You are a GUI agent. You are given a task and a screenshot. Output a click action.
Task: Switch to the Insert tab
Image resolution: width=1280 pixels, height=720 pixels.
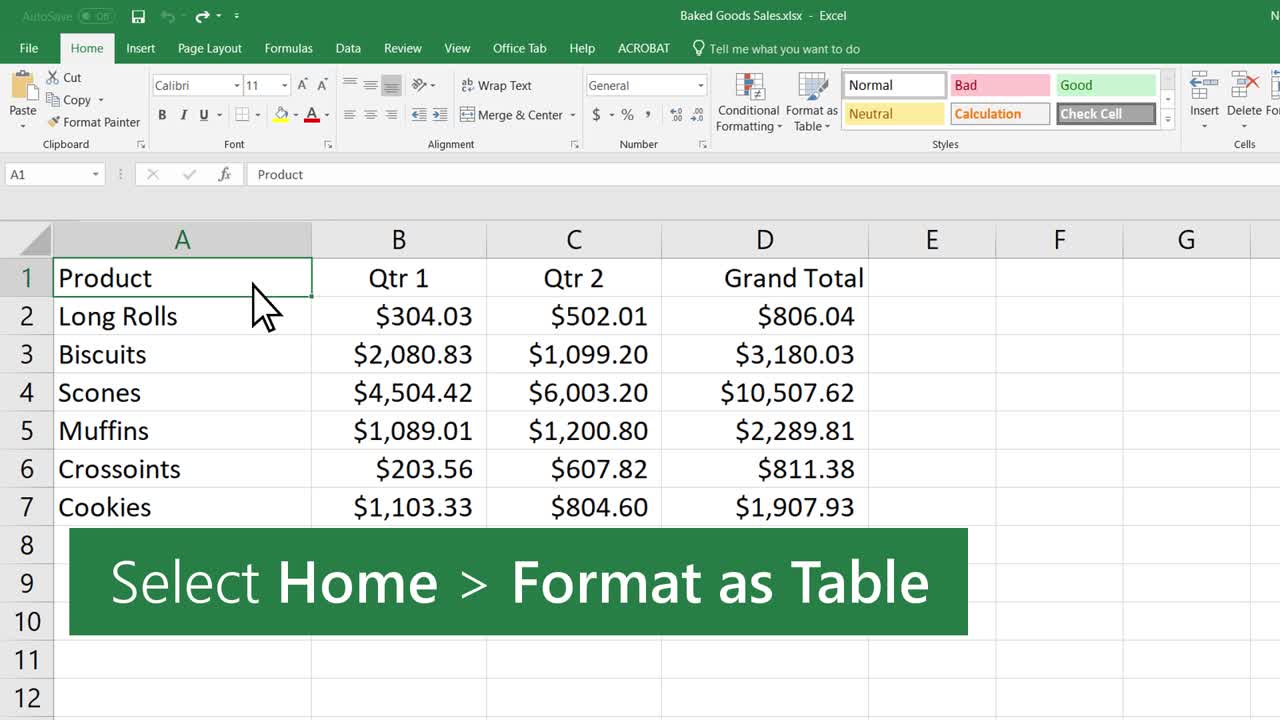tap(140, 48)
